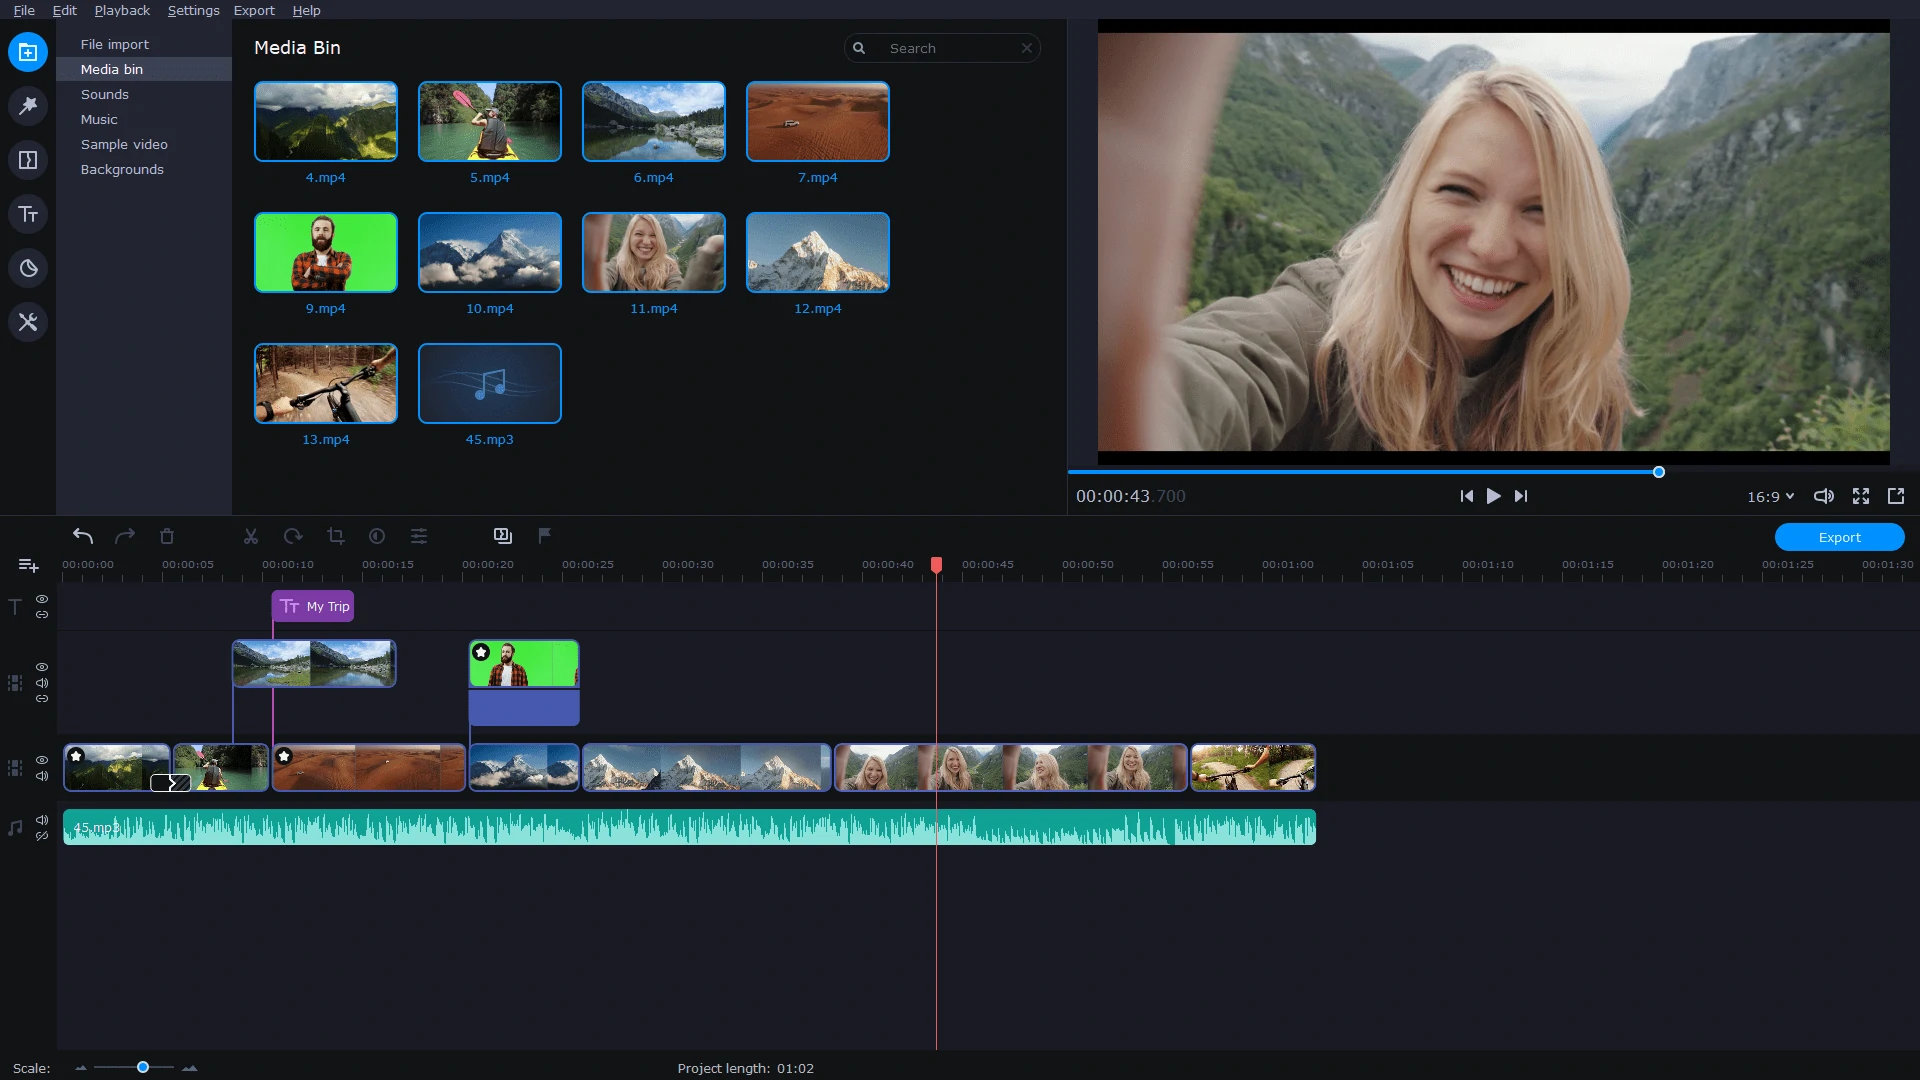Click the markers/chapters tool icon
Image resolution: width=1920 pixels, height=1080 pixels.
543,535
